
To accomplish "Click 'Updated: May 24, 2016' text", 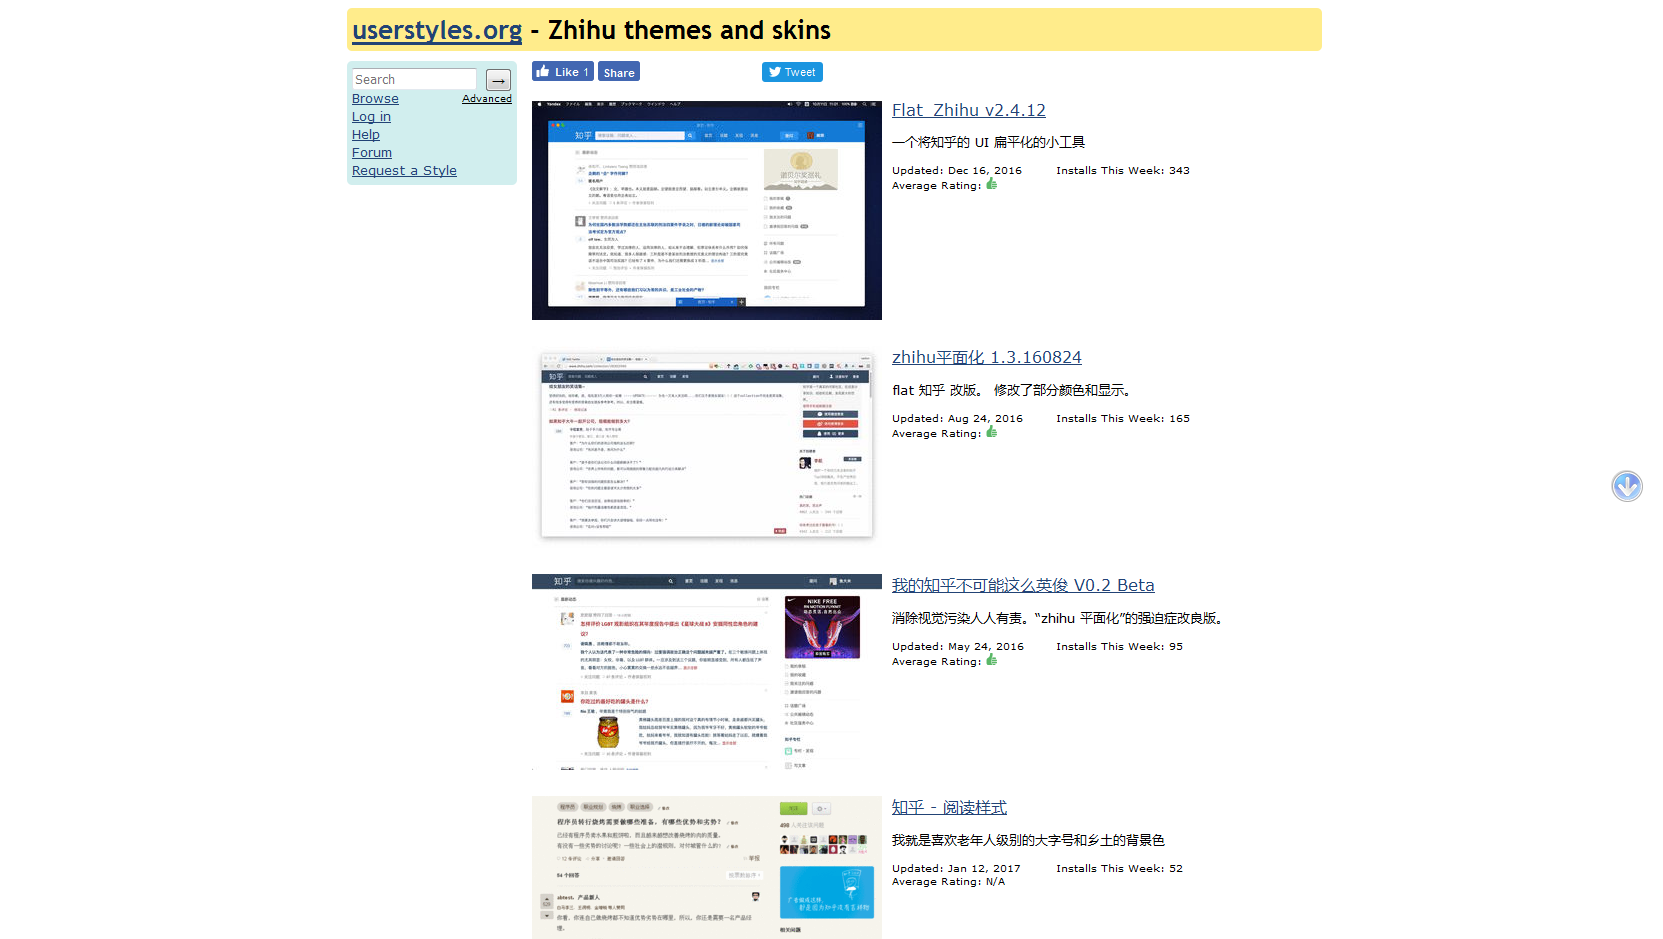I will pyautogui.click(x=958, y=646).
